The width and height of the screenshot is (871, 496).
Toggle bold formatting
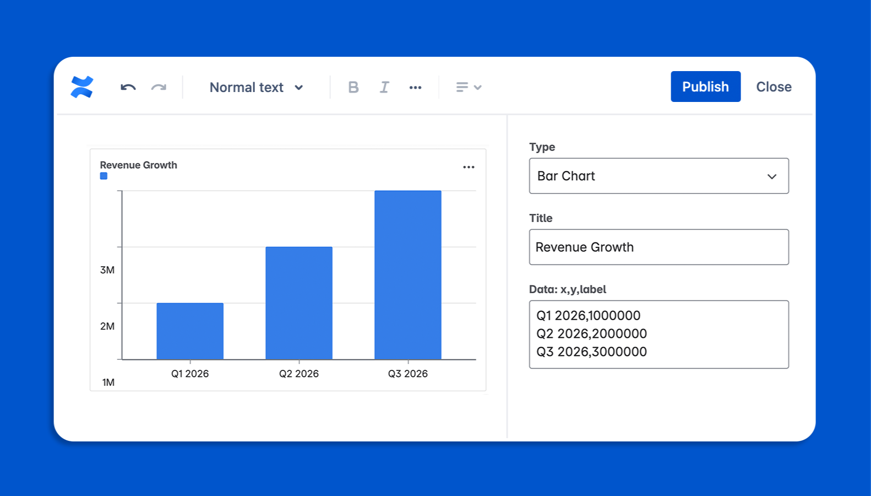point(353,87)
